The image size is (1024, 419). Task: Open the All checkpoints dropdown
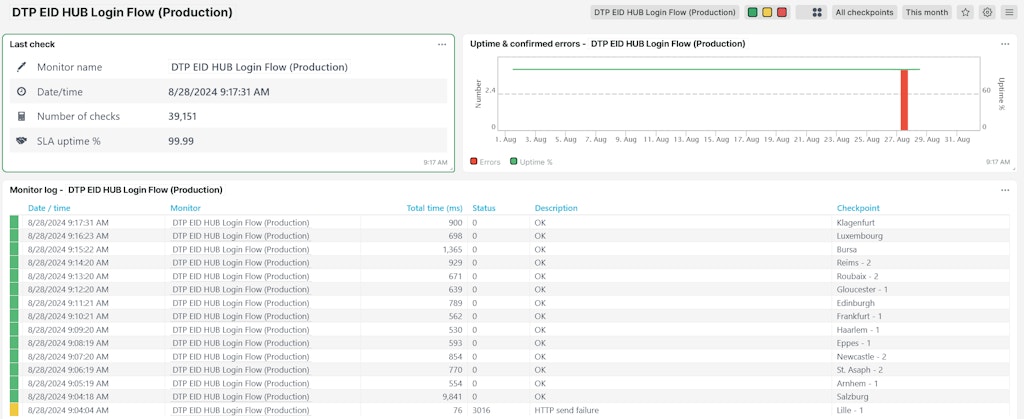[865, 13]
